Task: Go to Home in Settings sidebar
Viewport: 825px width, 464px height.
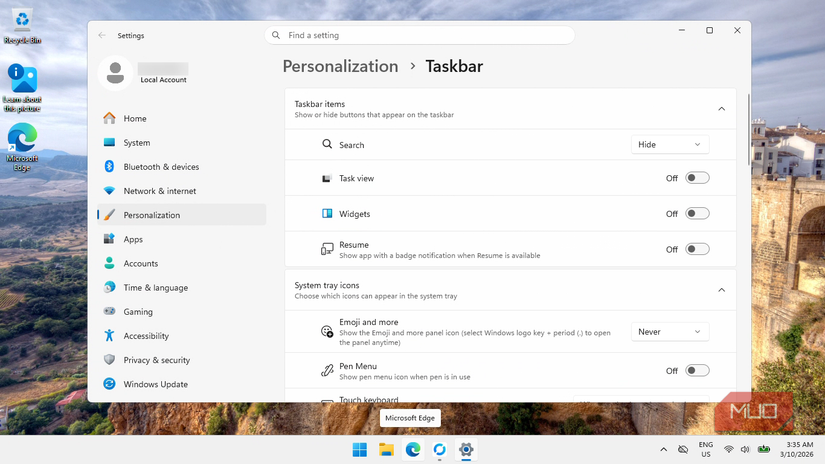Action: (182, 118)
